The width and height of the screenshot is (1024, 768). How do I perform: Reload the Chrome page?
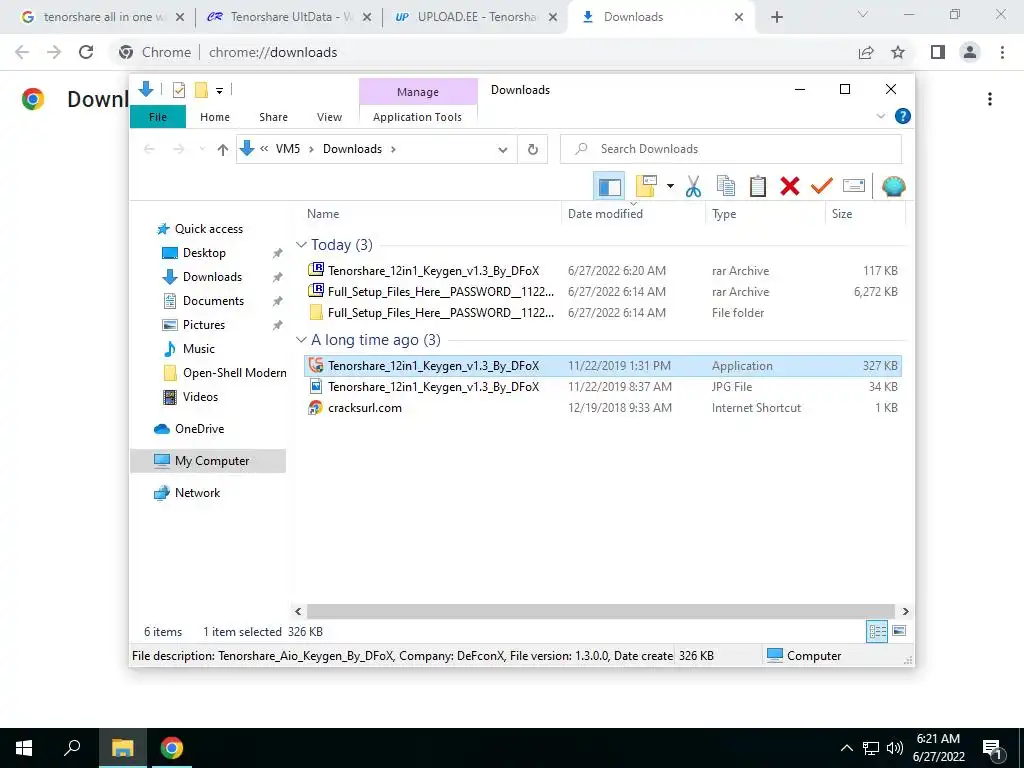pyautogui.click(x=86, y=52)
